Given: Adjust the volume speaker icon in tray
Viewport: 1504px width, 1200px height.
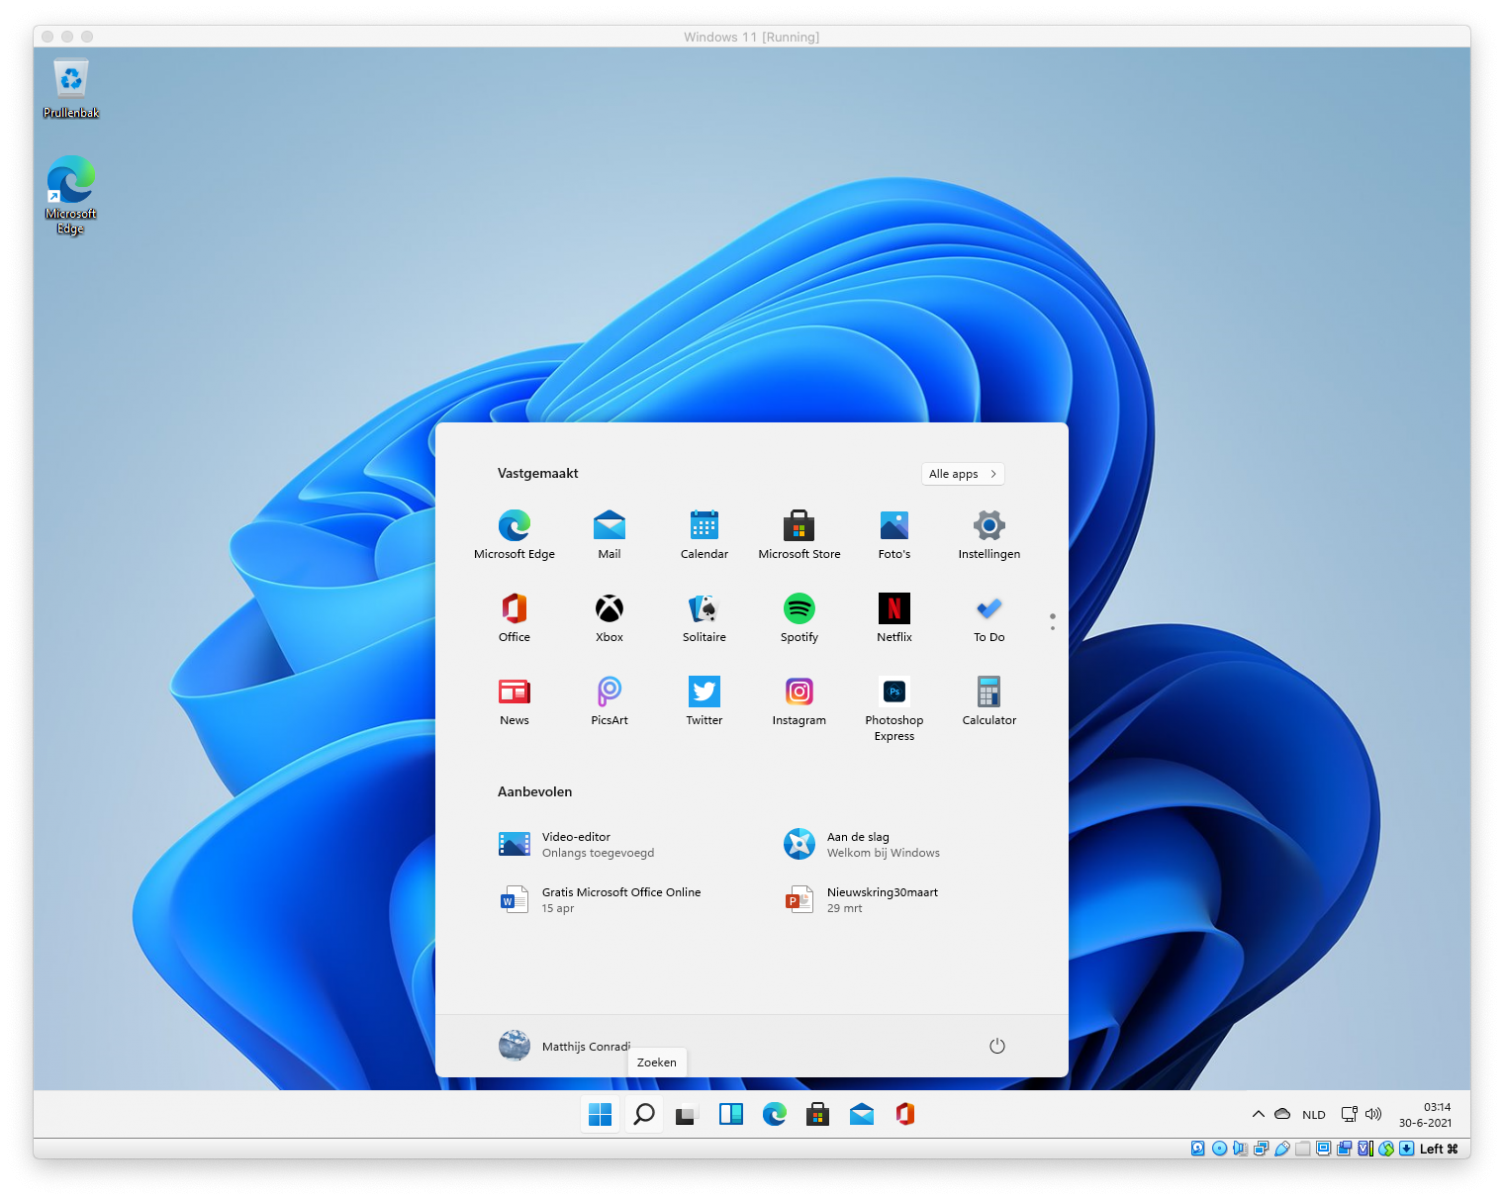Looking at the screenshot, I should tap(1374, 1114).
